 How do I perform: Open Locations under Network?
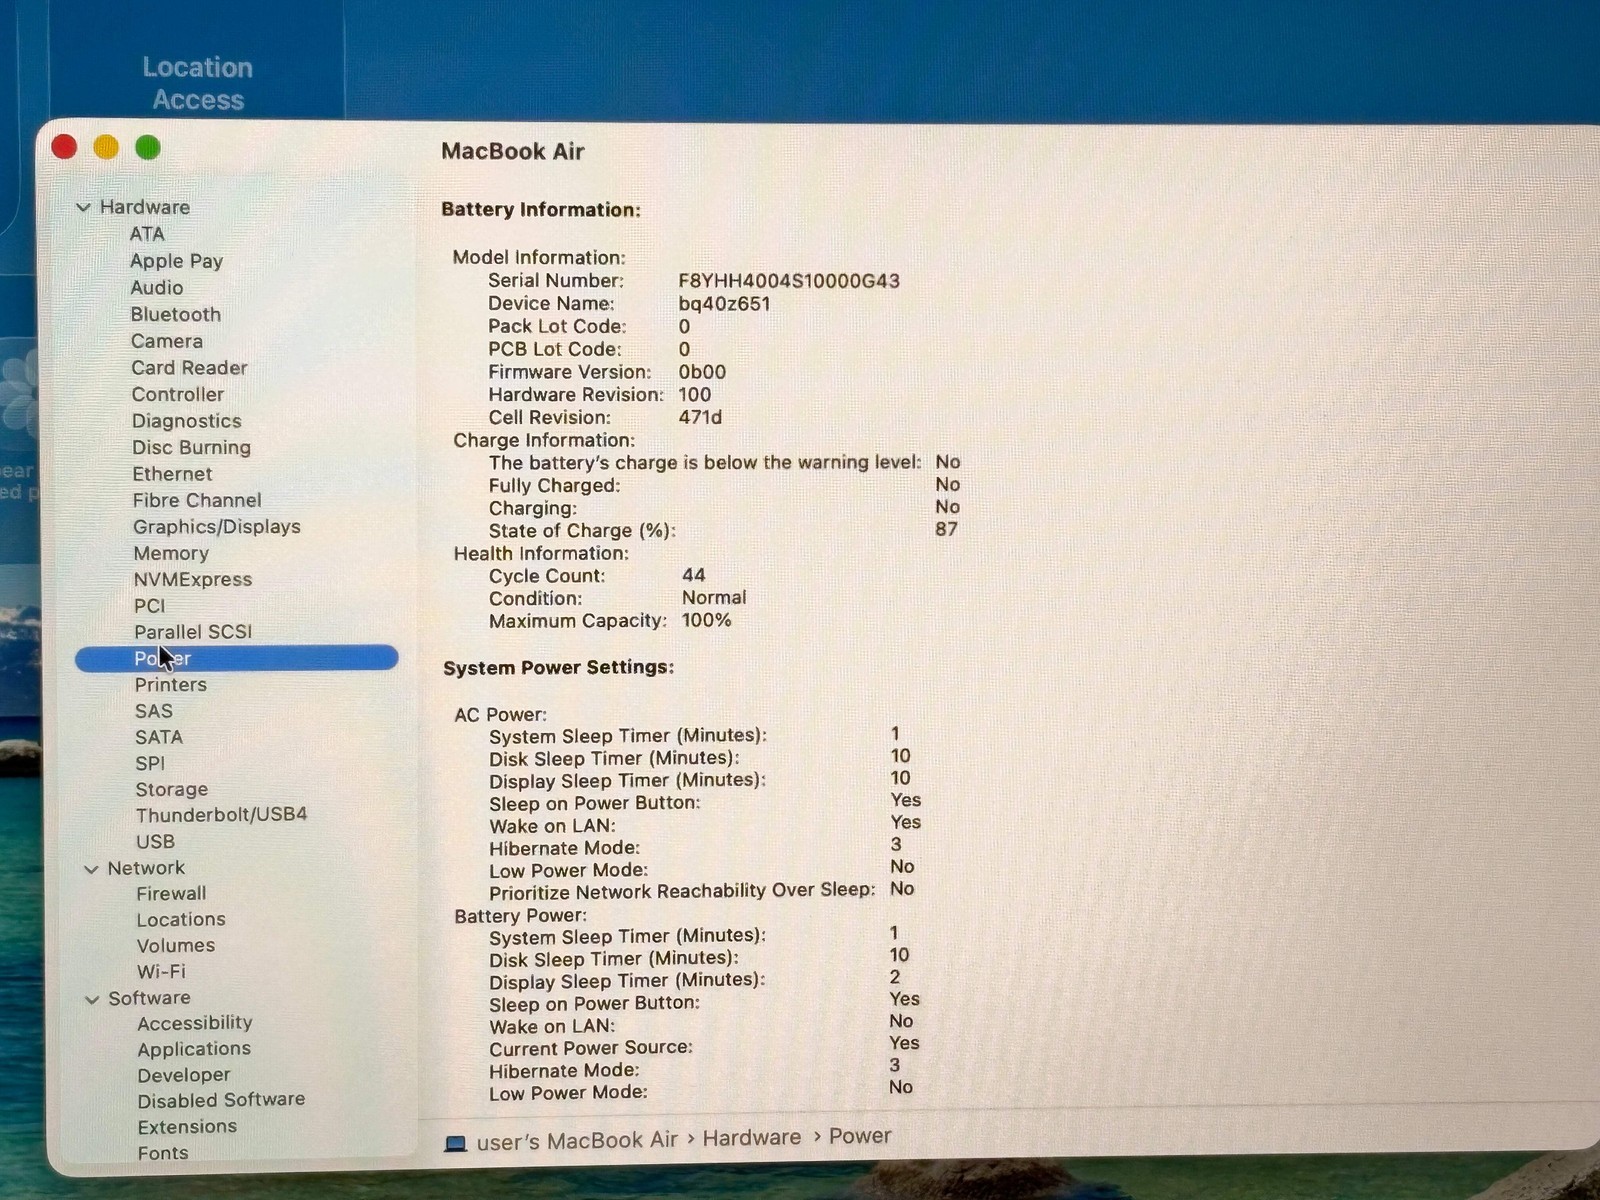pos(181,920)
